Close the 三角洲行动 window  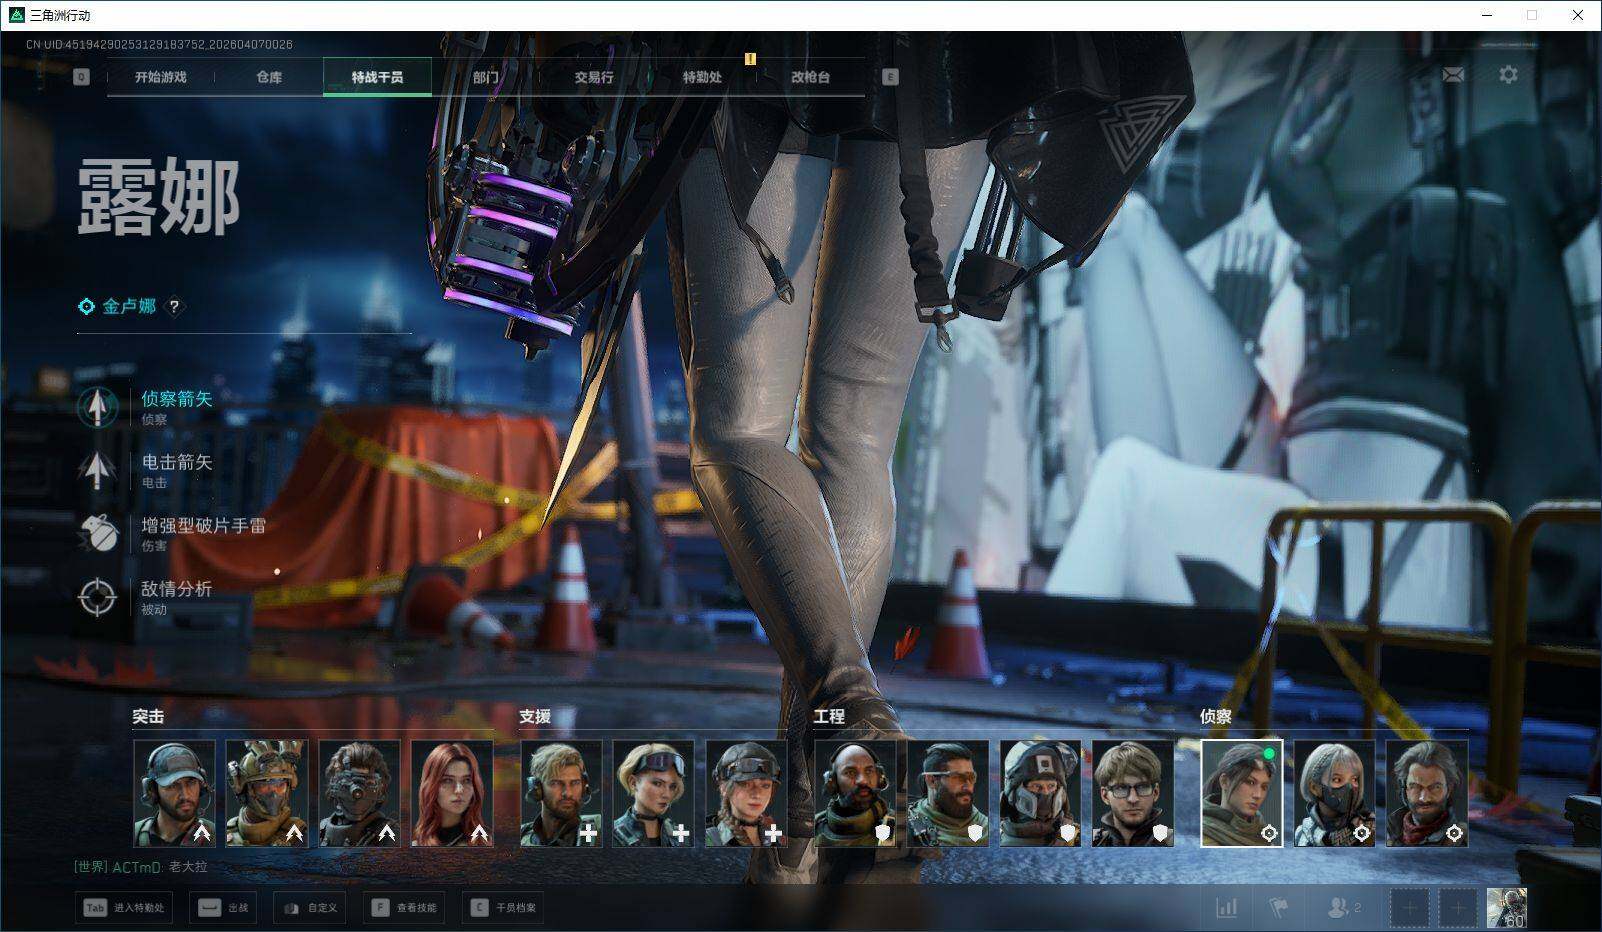pyautogui.click(x=1578, y=15)
